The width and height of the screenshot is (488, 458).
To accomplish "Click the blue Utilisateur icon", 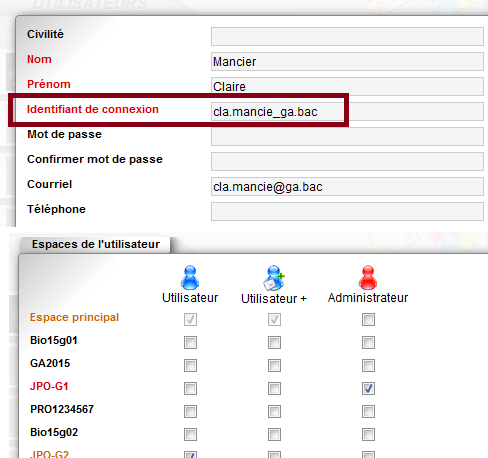I will pyautogui.click(x=190, y=277).
